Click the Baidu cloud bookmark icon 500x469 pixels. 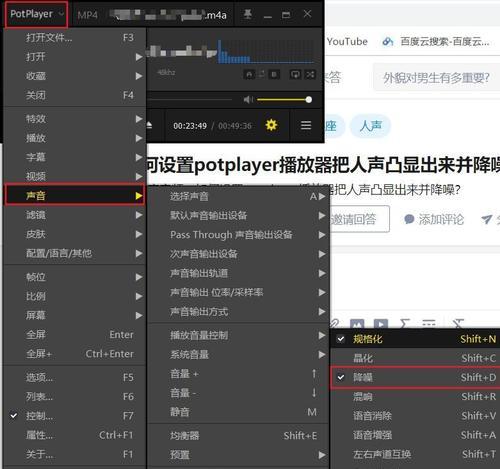click(388, 42)
